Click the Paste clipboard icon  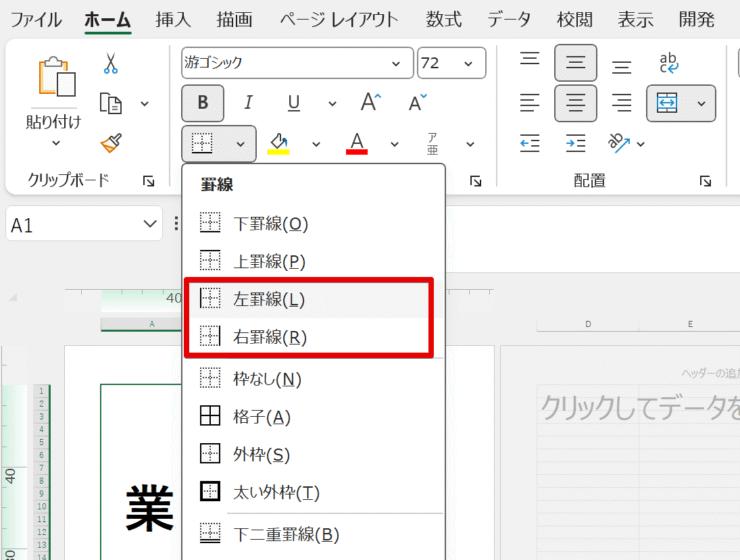(x=57, y=76)
